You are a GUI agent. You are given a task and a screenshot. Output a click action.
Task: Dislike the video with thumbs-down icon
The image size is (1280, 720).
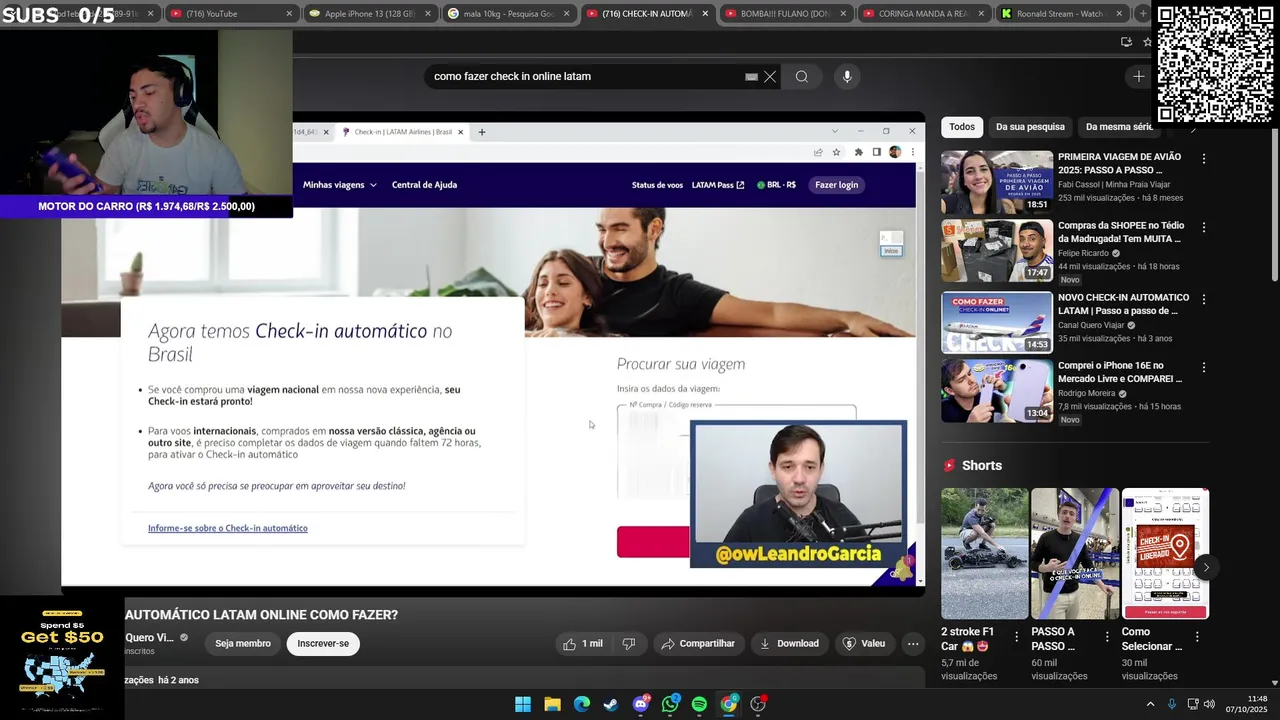tap(628, 644)
